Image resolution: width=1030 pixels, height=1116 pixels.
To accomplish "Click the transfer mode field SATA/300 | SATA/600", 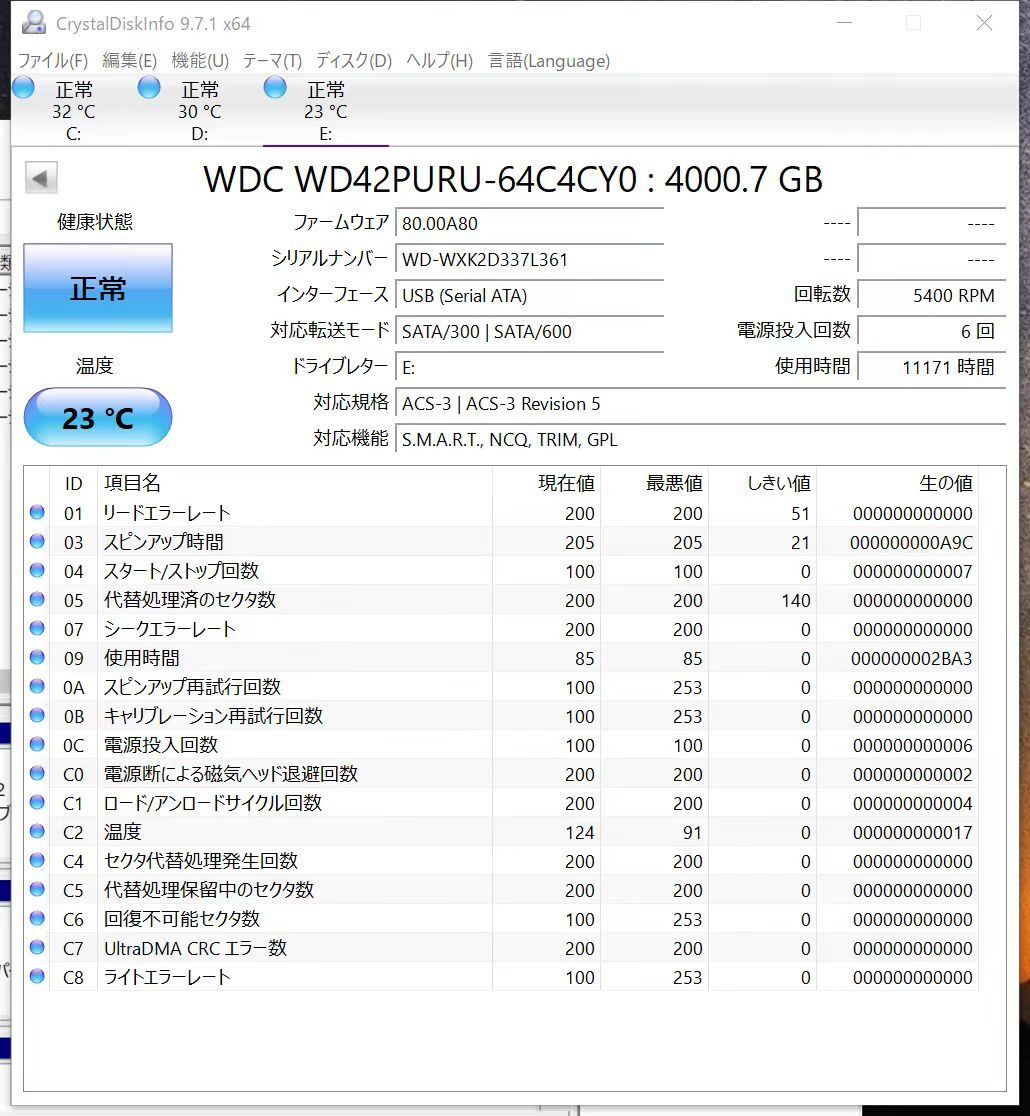I will click(530, 332).
